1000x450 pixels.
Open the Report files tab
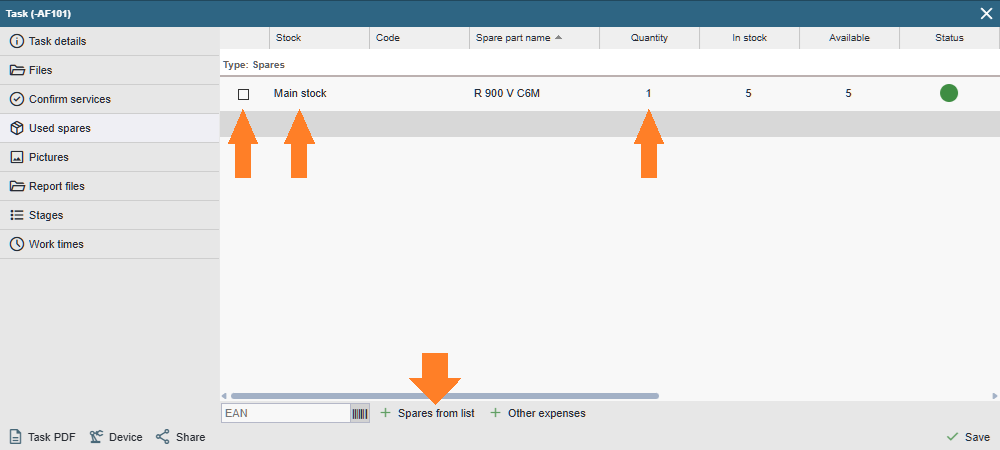(56, 186)
